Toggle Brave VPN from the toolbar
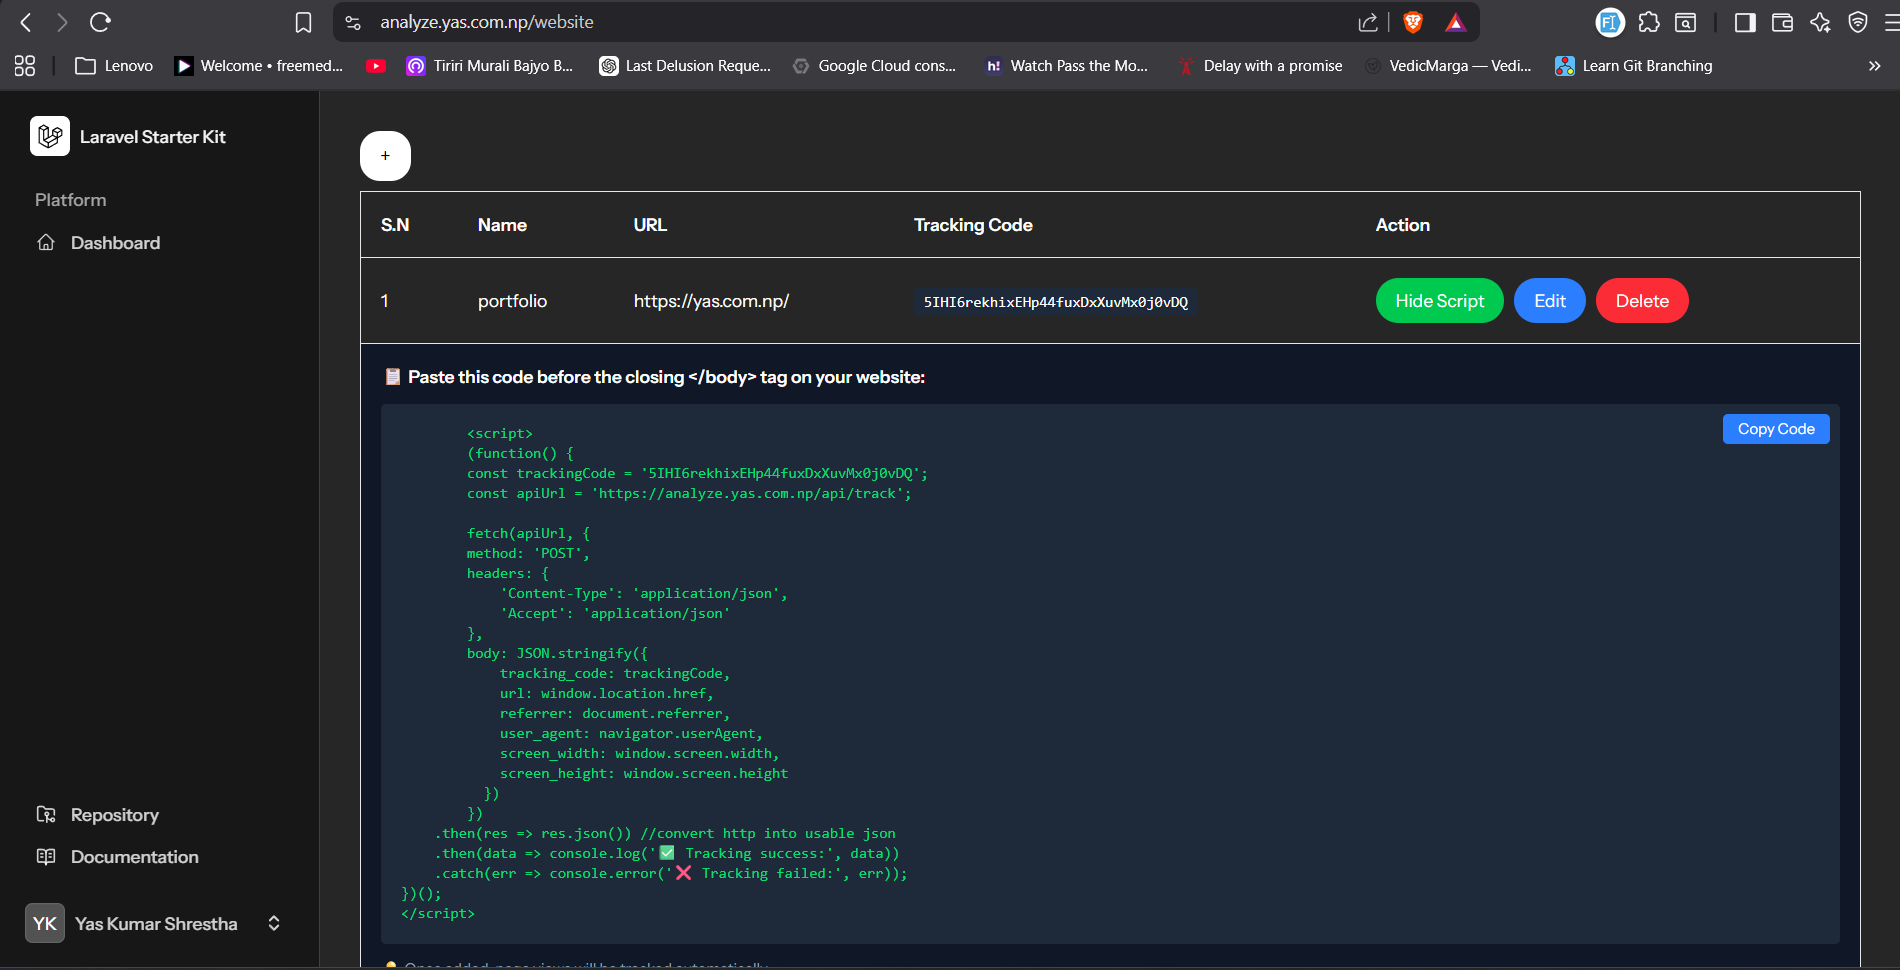This screenshot has width=1900, height=970. 1857,21
